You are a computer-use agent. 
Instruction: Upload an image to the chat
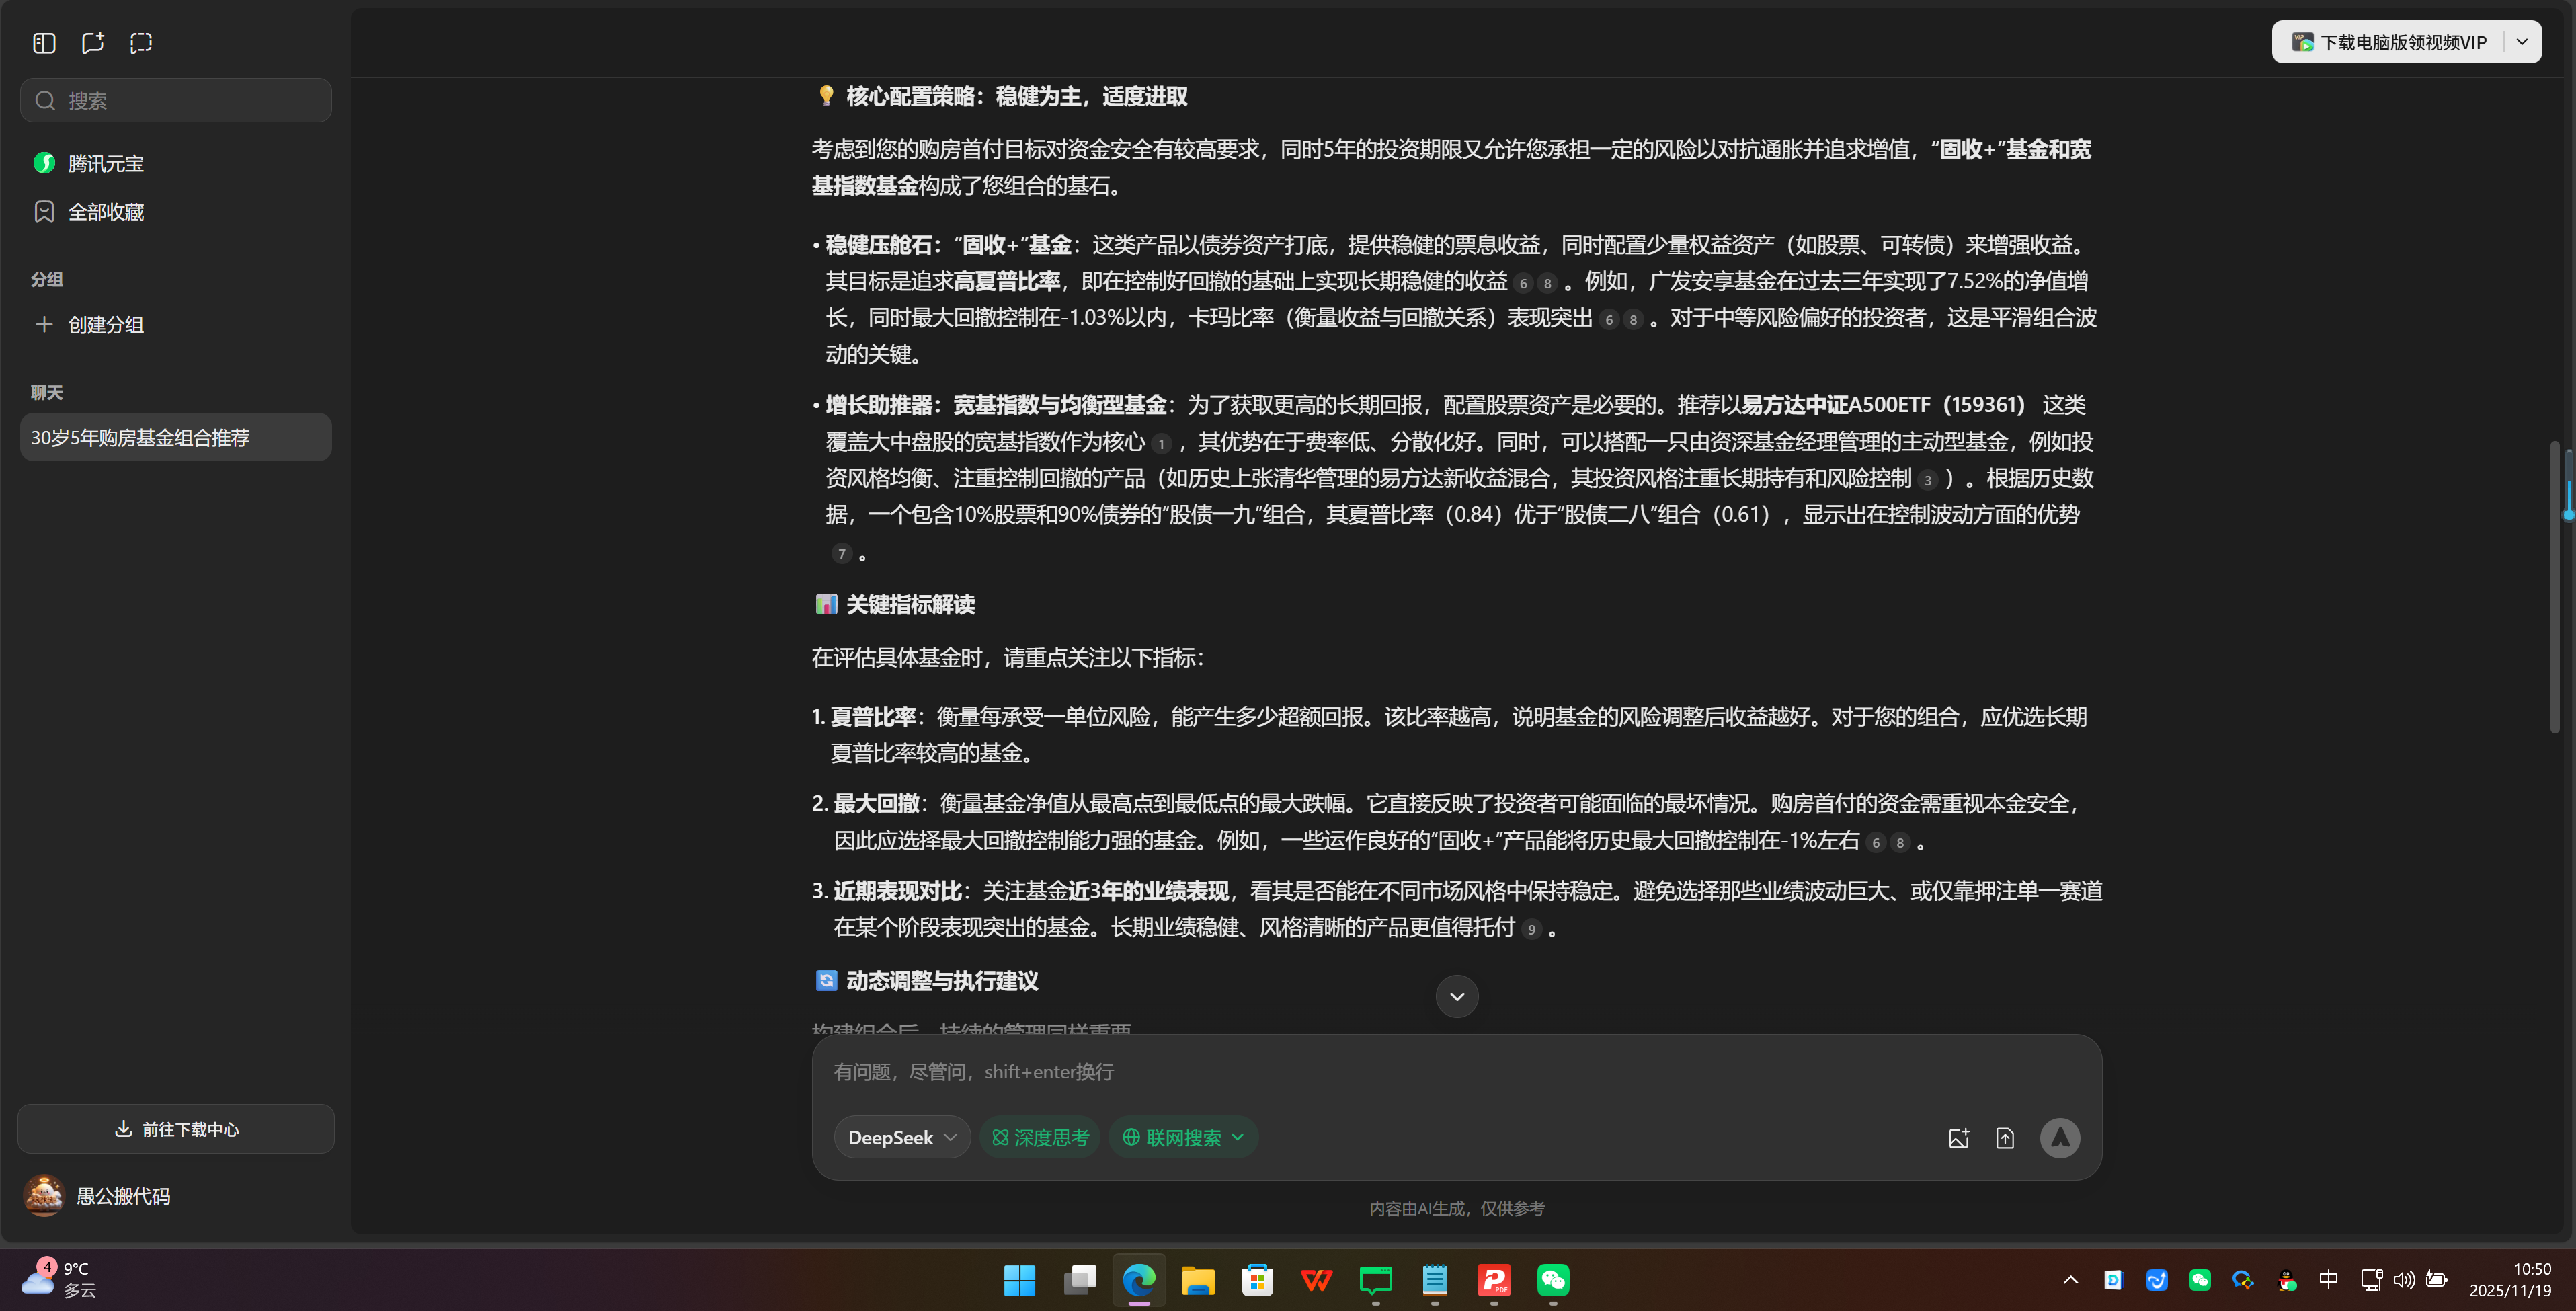tap(1959, 1137)
